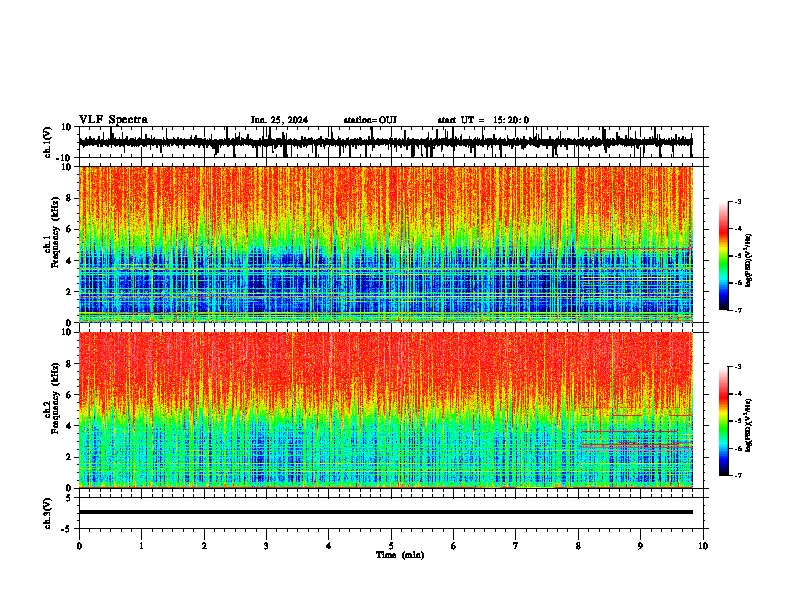The width and height of the screenshot is (792, 612).
Task: Click the ch.2 "Frequency (kHz)" axis label
Action: pos(56,398)
